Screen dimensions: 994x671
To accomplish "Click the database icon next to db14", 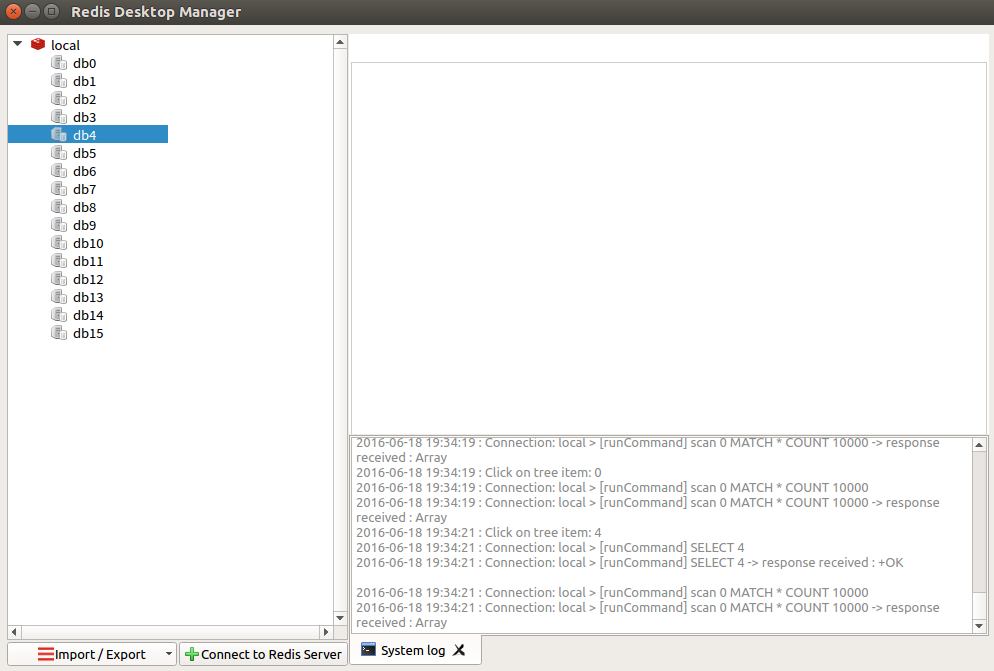I will (x=59, y=315).
